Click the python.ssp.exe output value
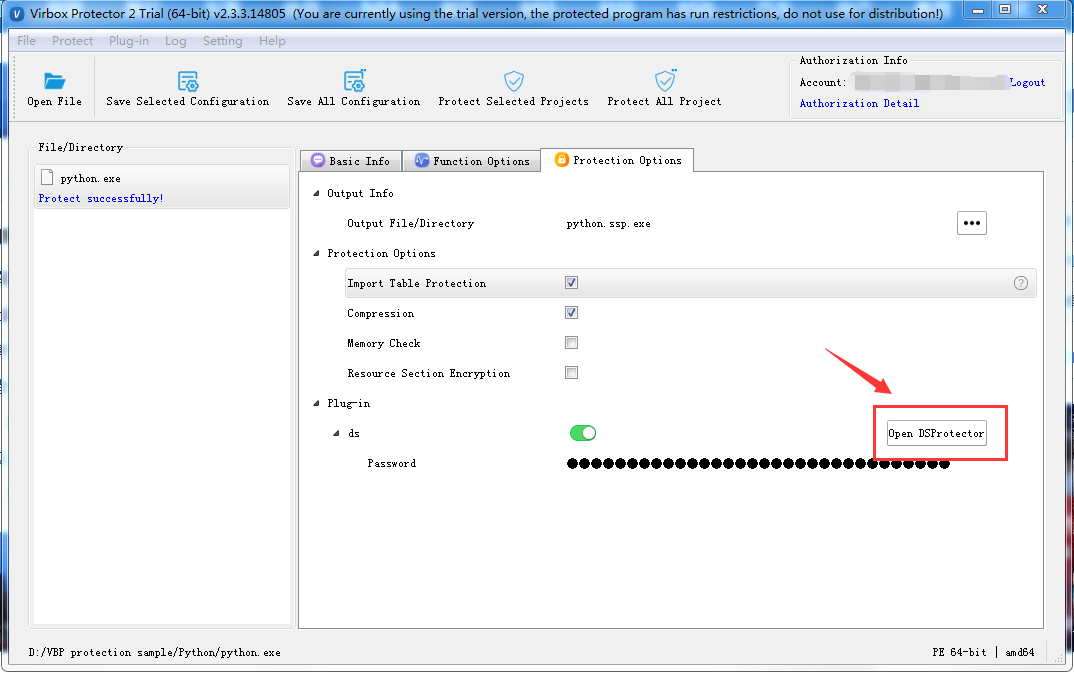 [x=608, y=224]
